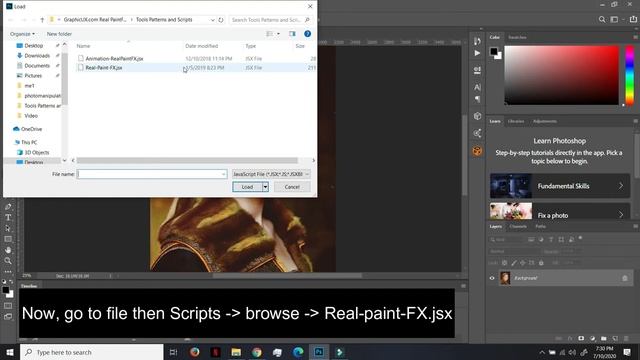Click the Background layer thumbnail

coord(505,278)
